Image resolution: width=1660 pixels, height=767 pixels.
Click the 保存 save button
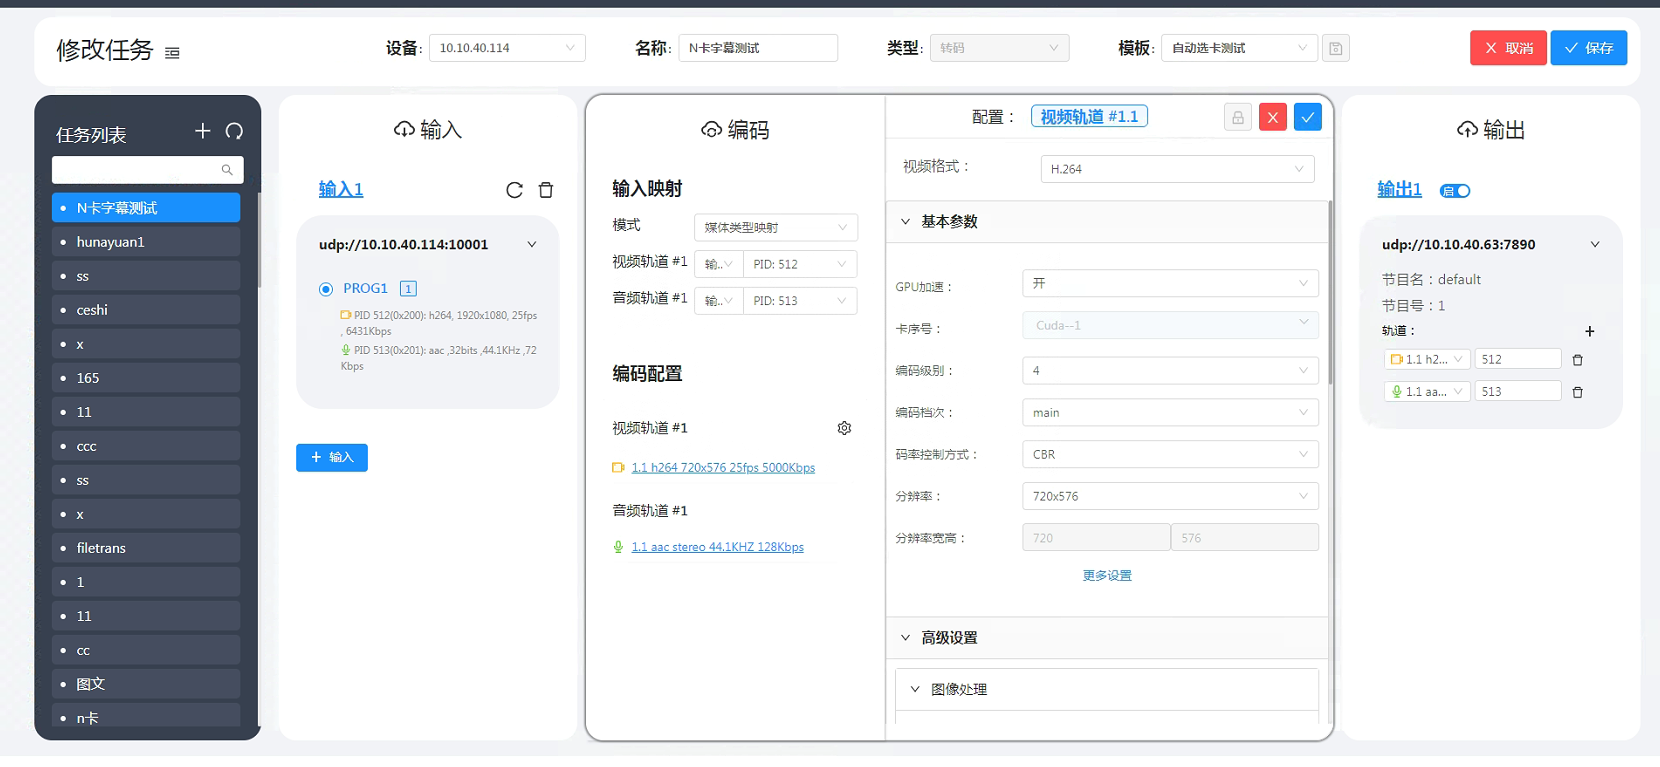pyautogui.click(x=1589, y=48)
